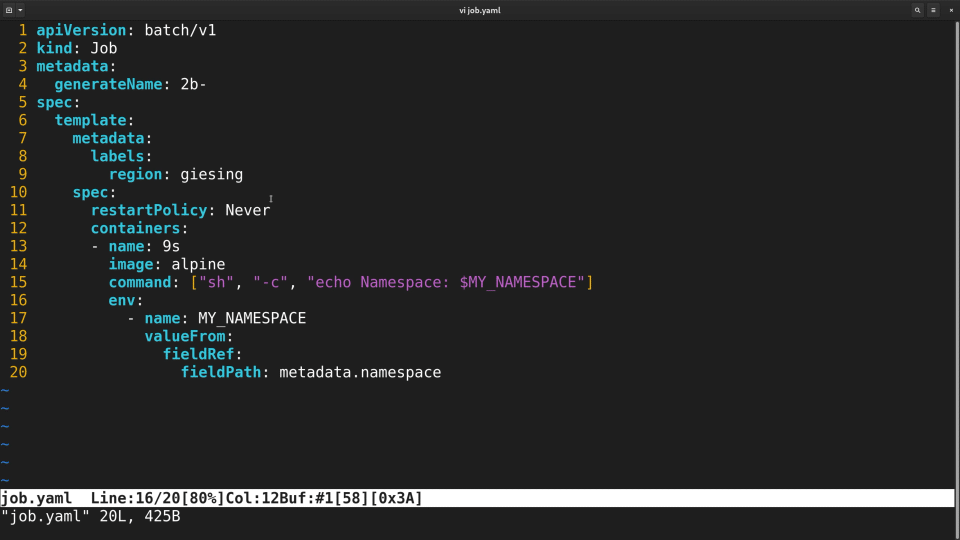The height and width of the screenshot is (540, 960).
Task: Click the 'containers' key
Action: pos(135,228)
